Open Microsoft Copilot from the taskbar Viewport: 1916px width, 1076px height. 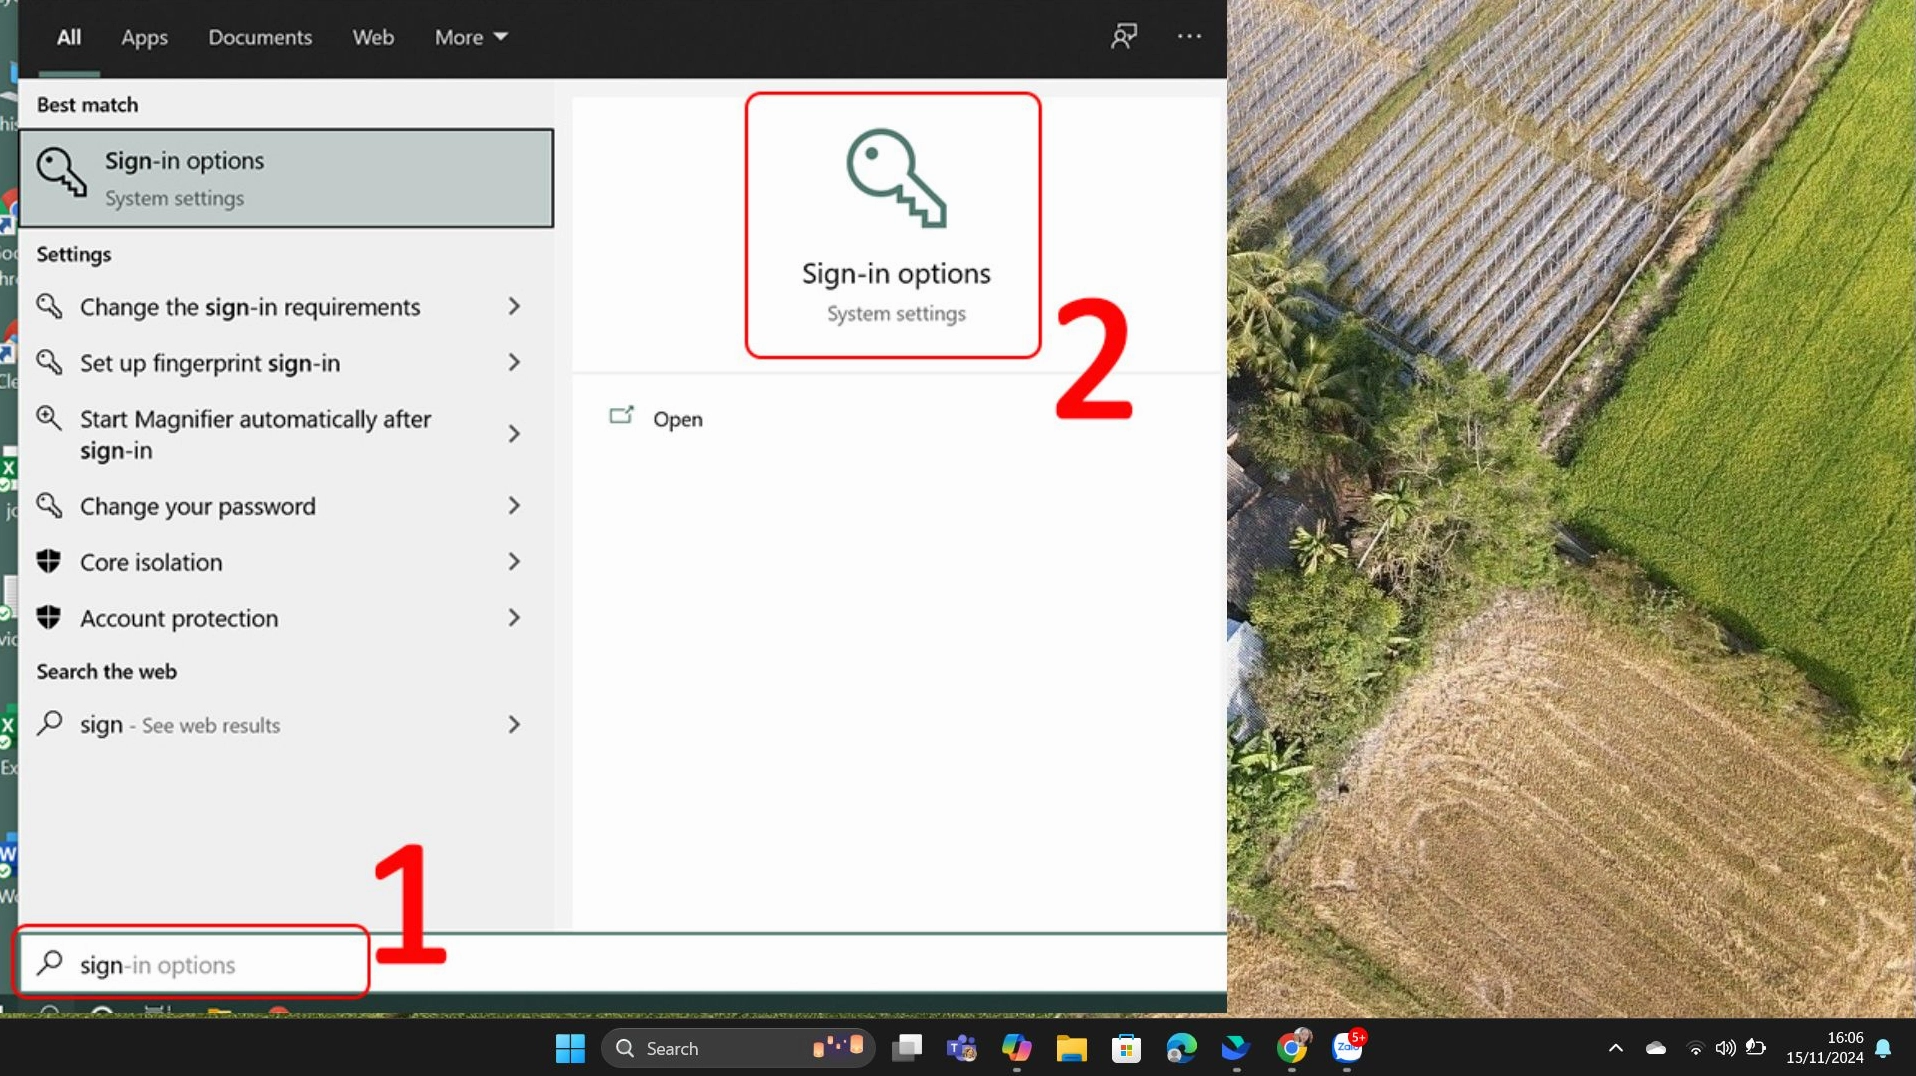click(1016, 1048)
